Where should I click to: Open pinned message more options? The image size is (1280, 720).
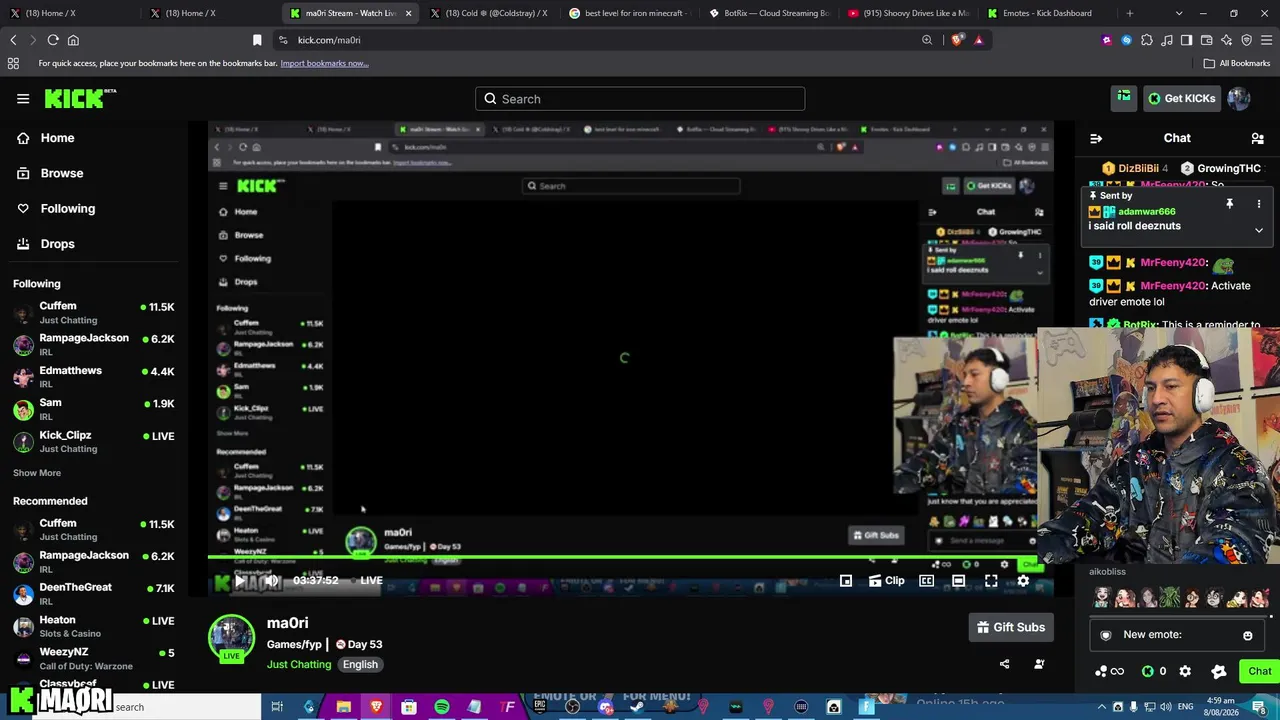click(1259, 204)
